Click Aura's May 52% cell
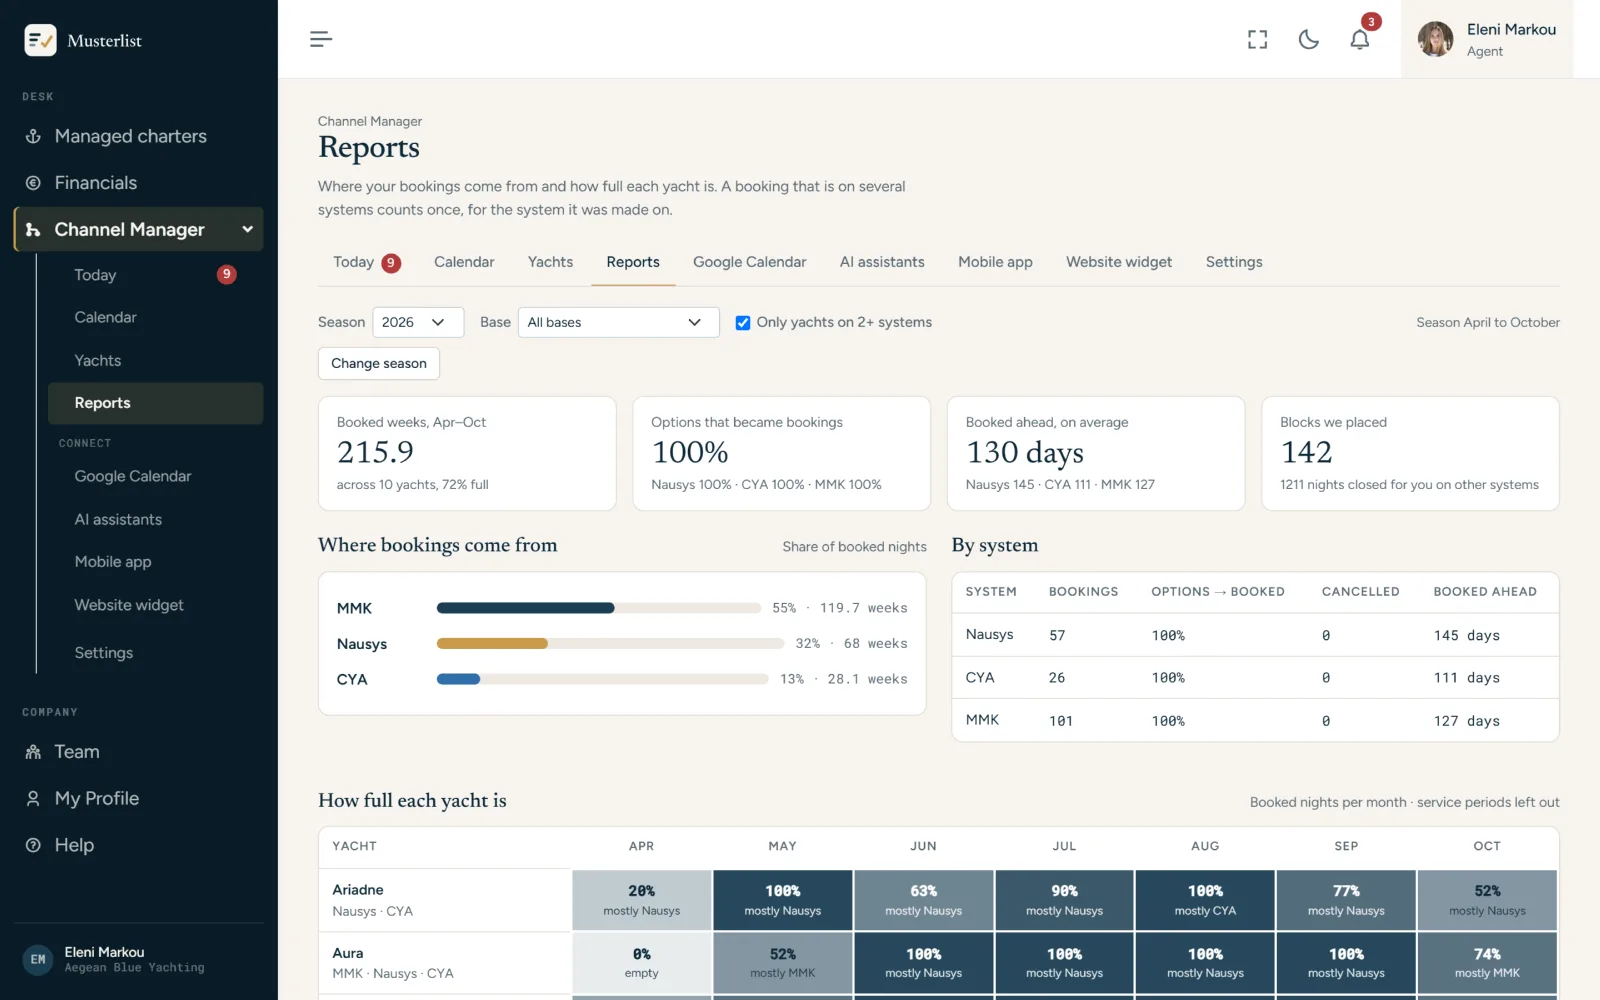The height and width of the screenshot is (1000, 1600). pos(783,963)
